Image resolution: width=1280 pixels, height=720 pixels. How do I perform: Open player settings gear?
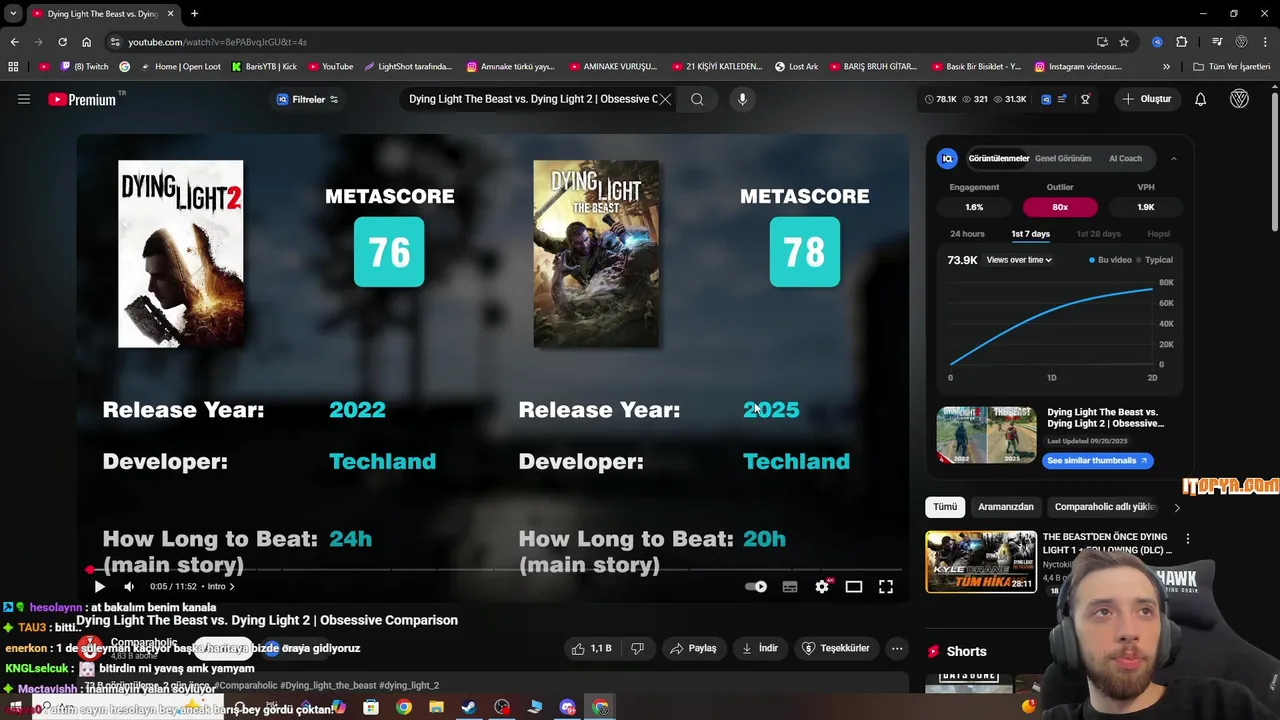click(x=822, y=587)
